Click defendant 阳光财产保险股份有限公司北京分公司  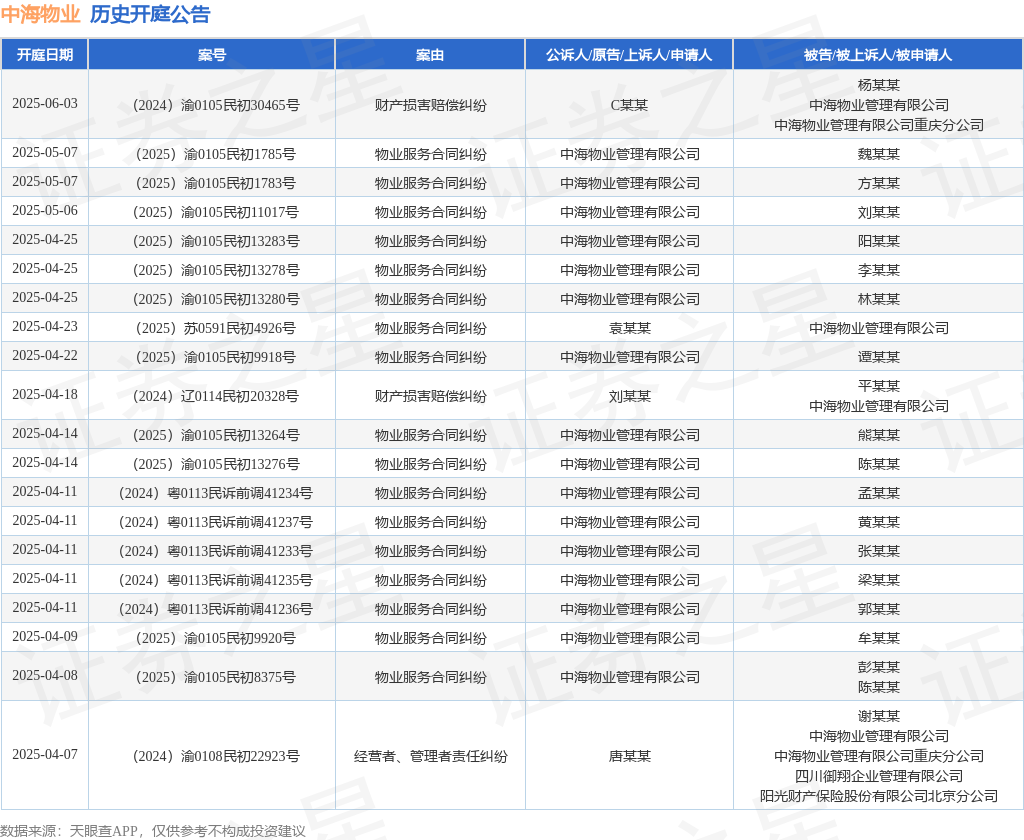tap(878, 796)
